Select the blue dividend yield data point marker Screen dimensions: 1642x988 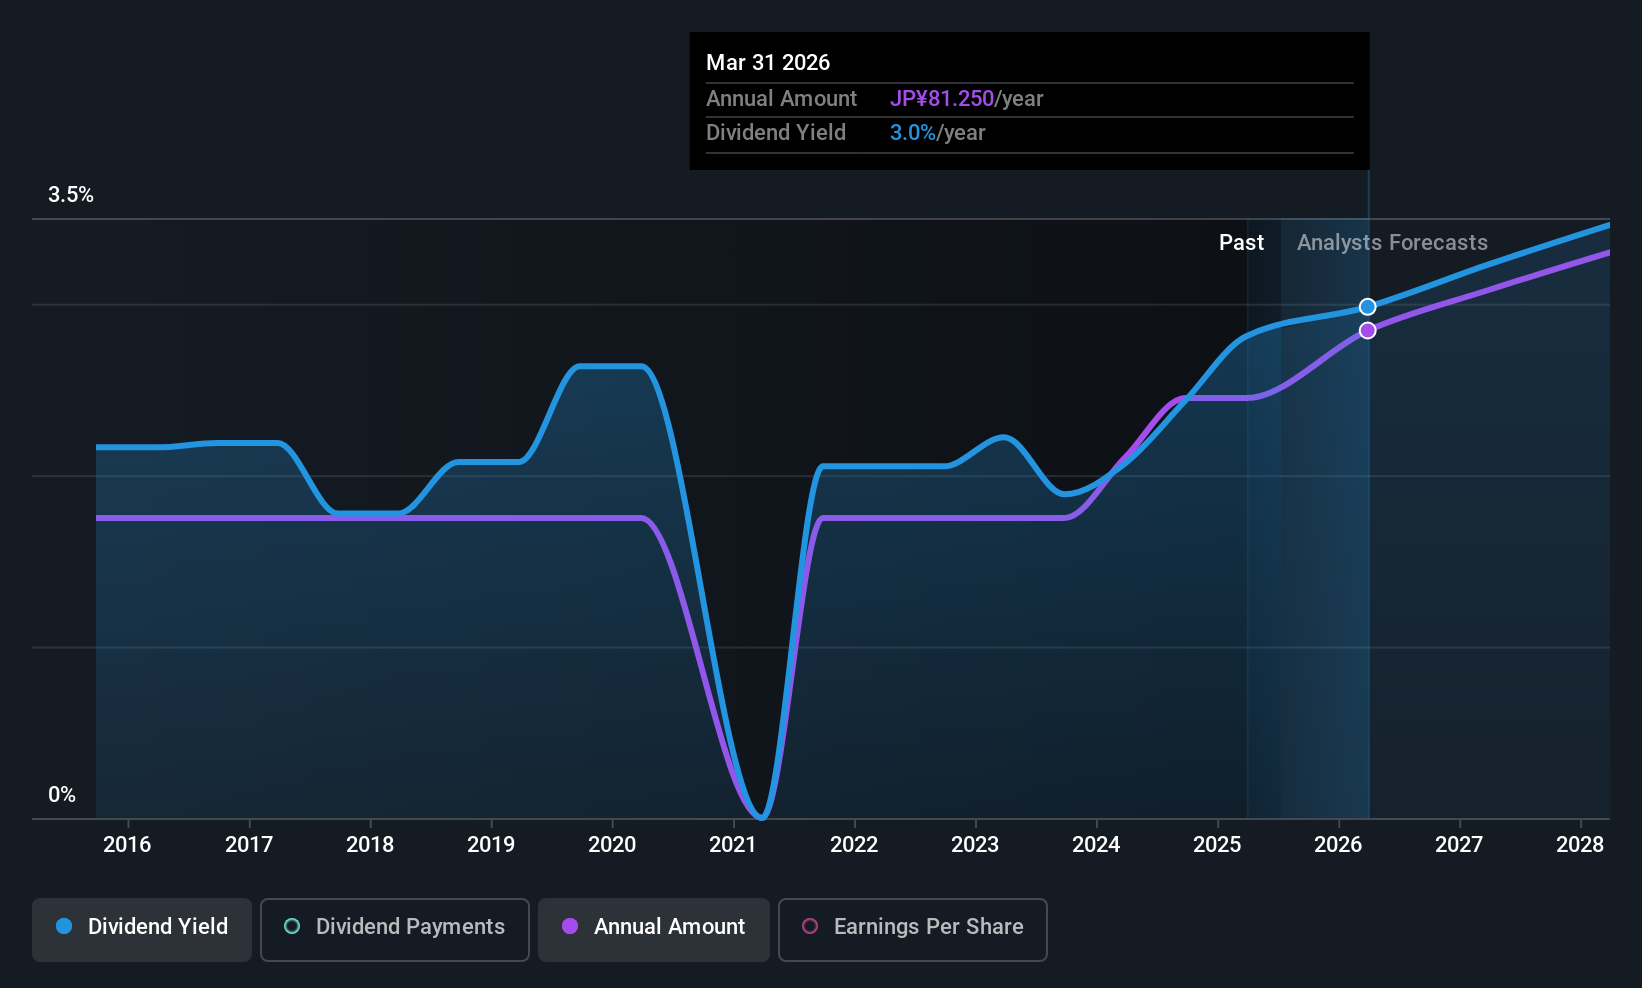1368,307
